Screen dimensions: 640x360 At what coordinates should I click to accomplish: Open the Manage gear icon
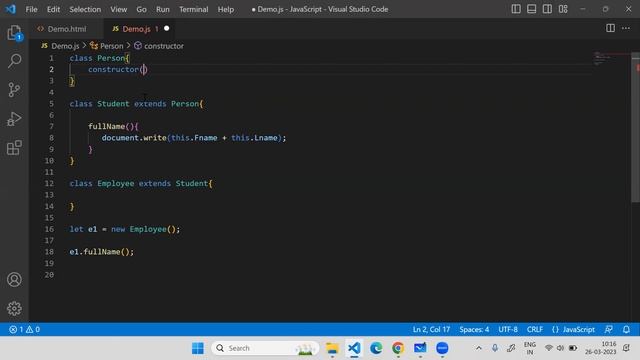pyautogui.click(x=14, y=308)
